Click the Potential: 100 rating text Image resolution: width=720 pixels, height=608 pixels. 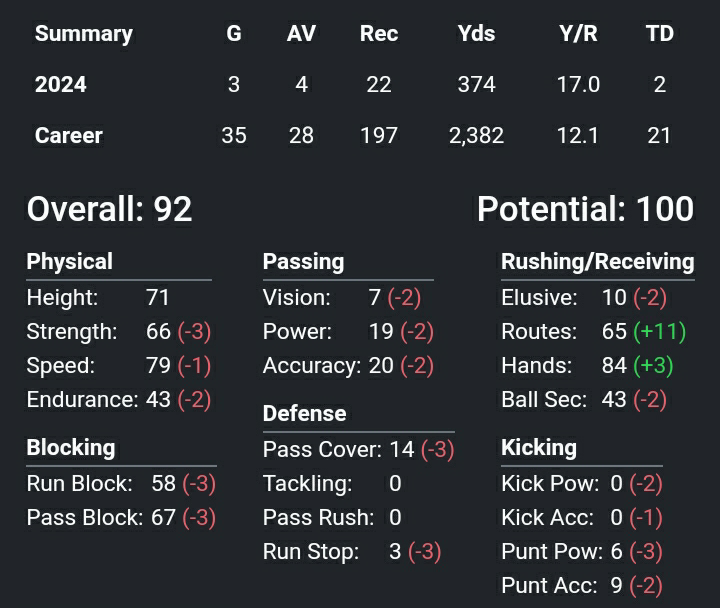pyautogui.click(x=585, y=209)
